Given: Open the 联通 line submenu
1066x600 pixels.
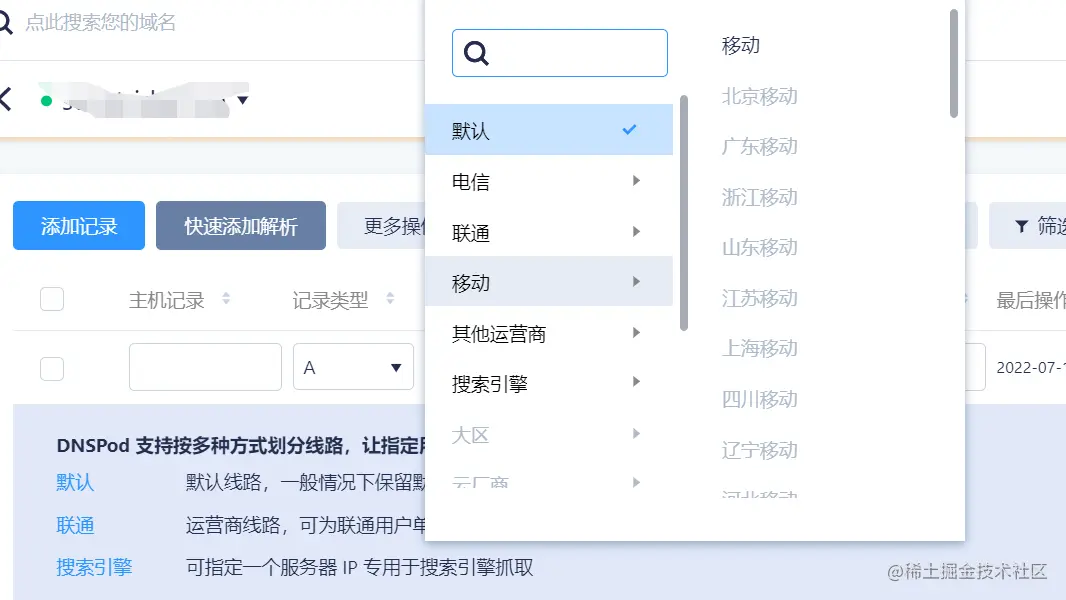Looking at the screenshot, I should pos(549,232).
